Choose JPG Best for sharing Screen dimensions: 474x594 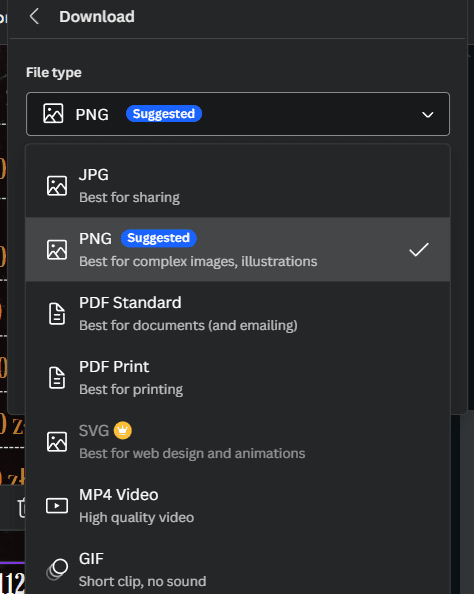click(x=238, y=186)
